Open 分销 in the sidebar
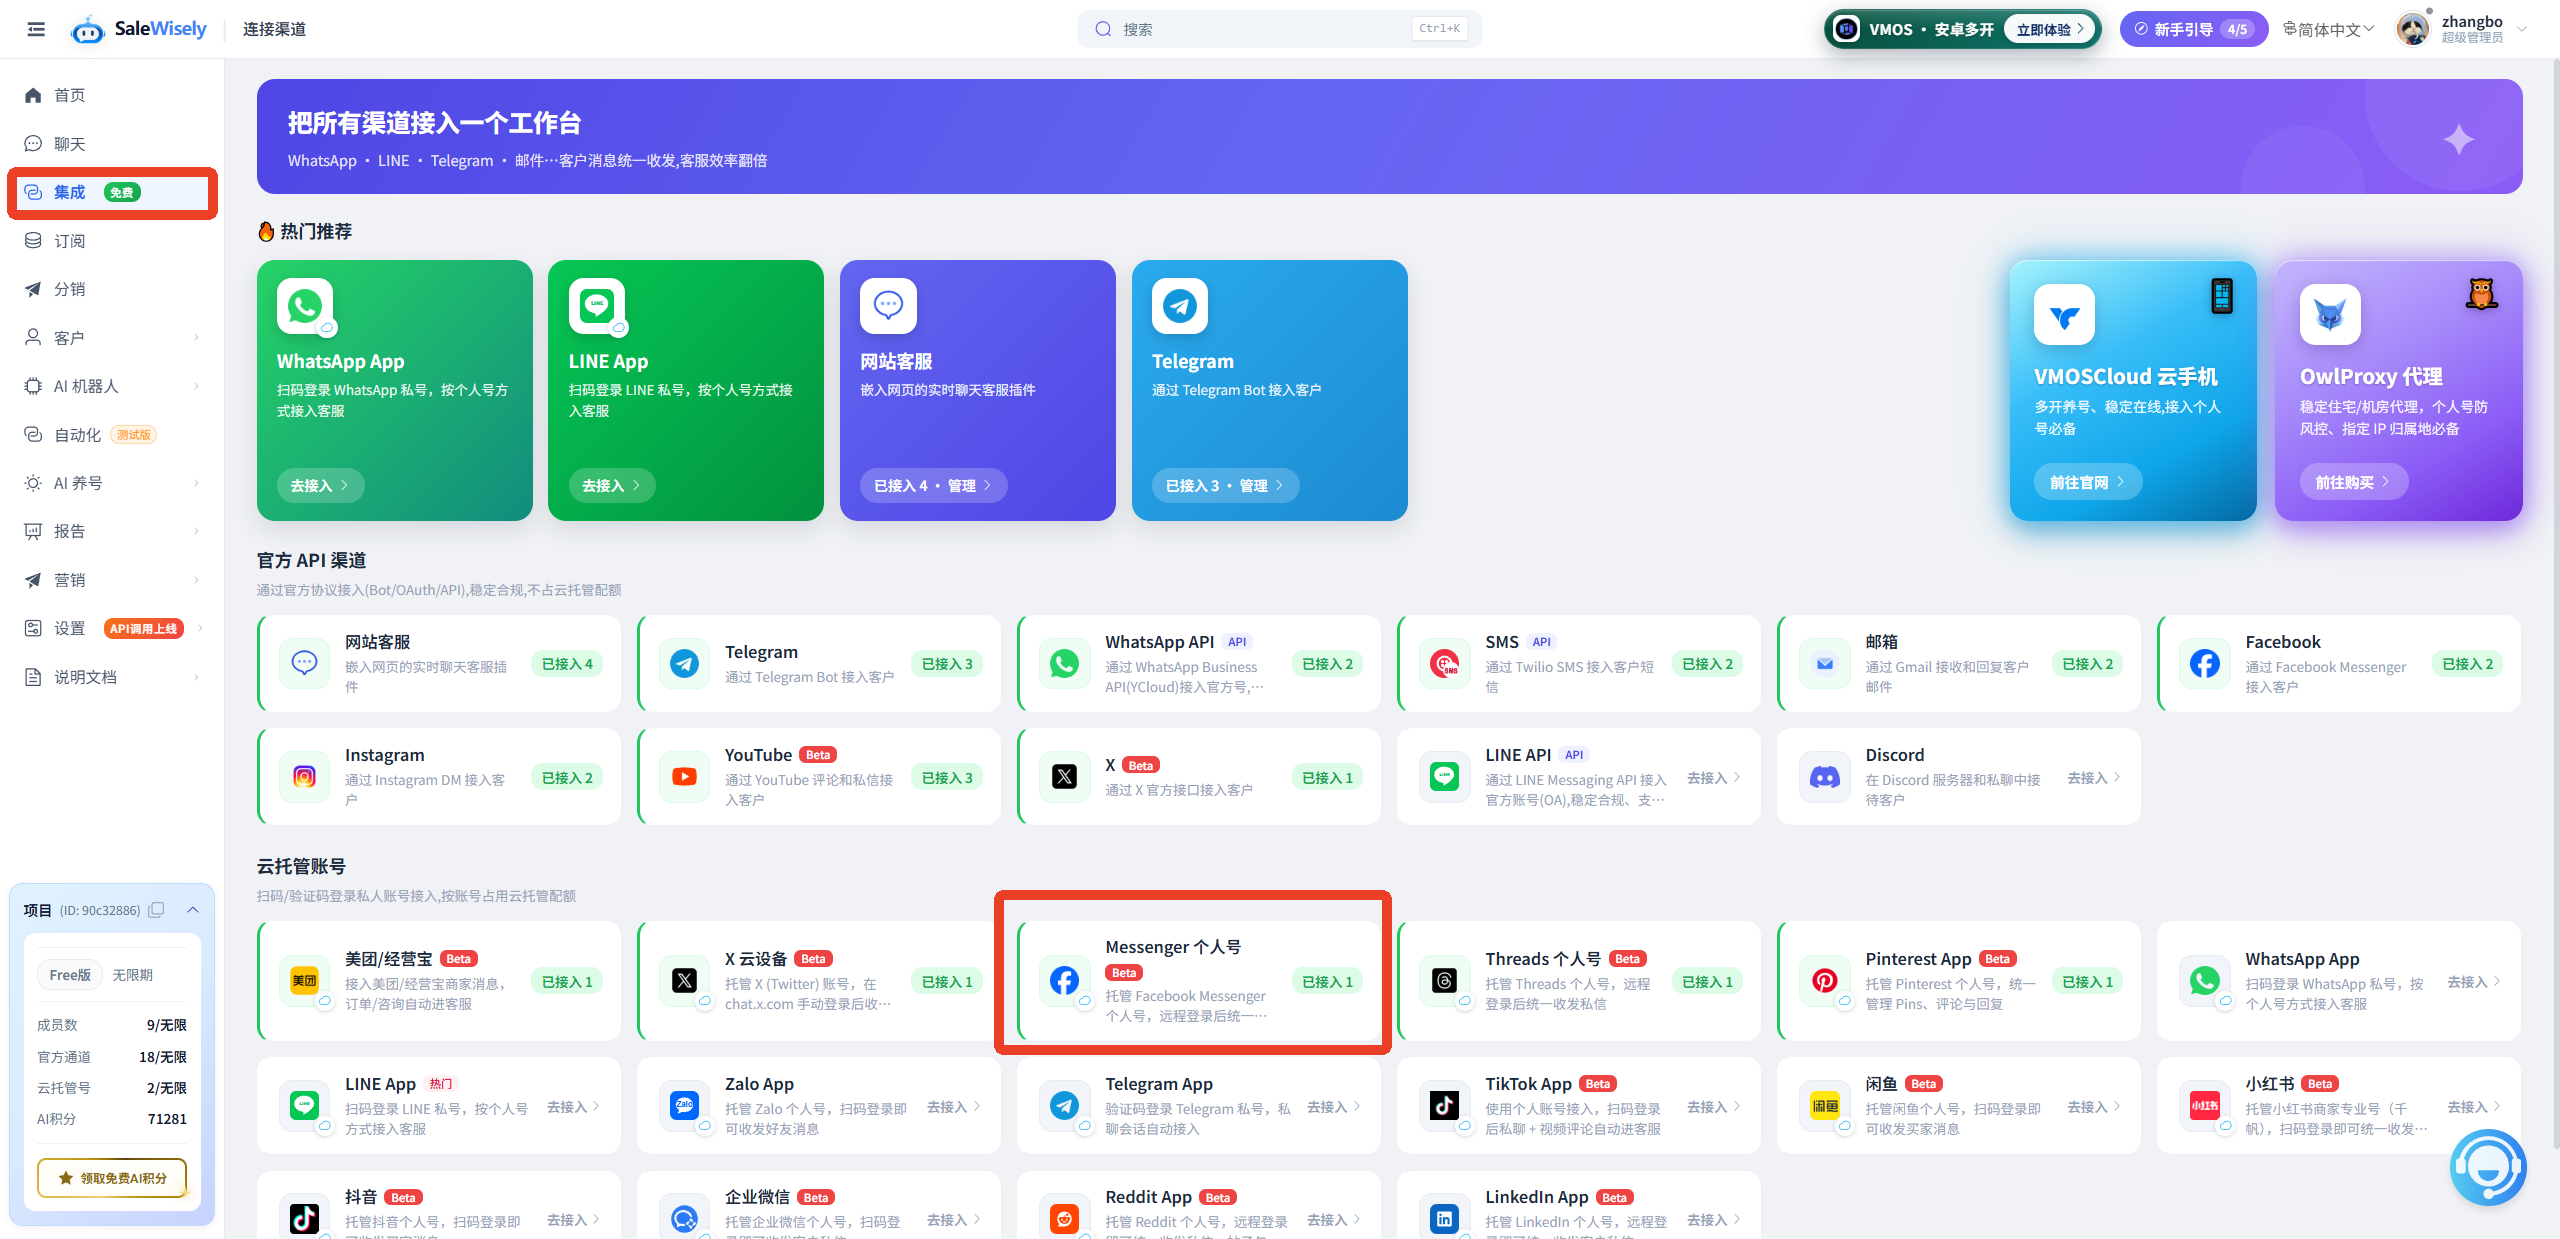This screenshot has width=2560, height=1239. 112,289
